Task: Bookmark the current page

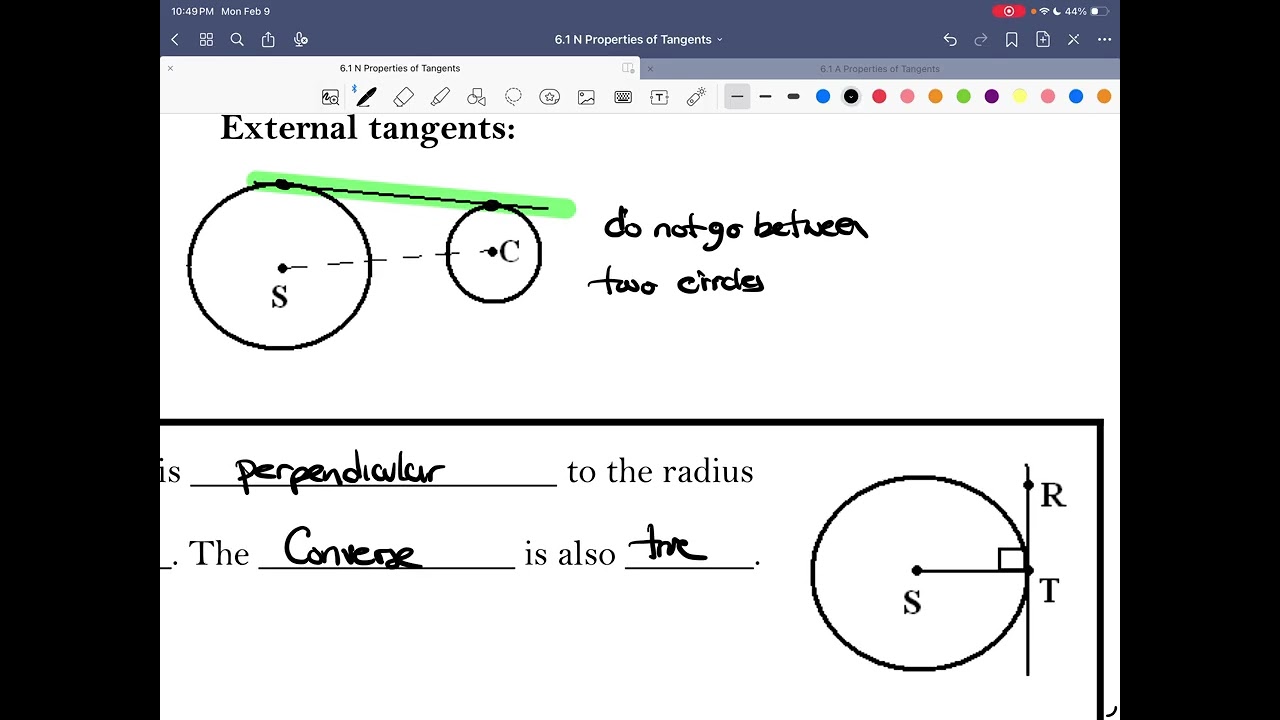Action: 1012,40
